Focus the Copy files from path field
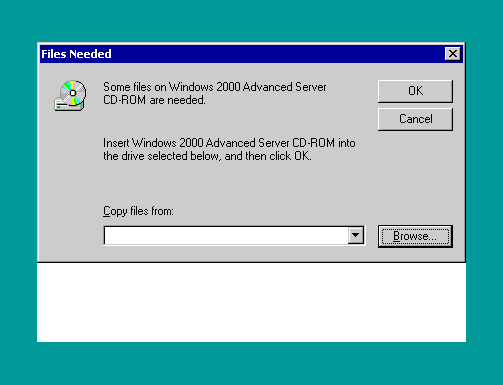503x385 pixels. point(226,236)
